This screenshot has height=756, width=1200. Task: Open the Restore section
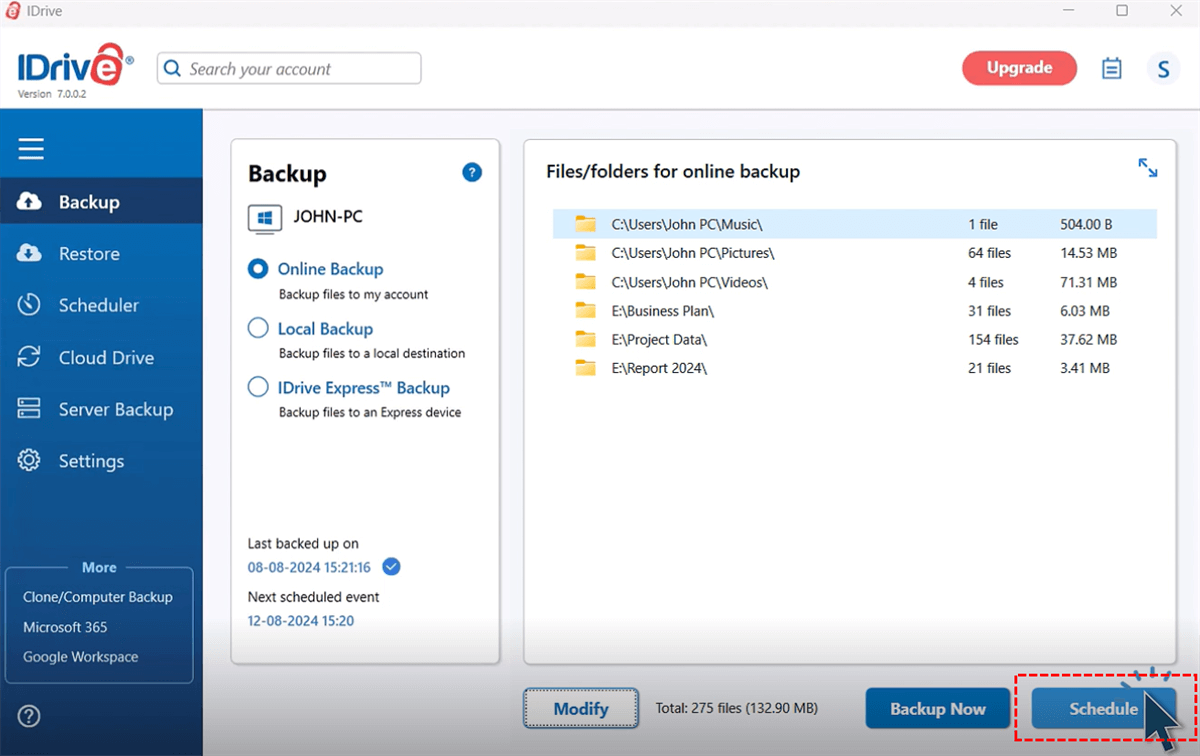point(88,254)
